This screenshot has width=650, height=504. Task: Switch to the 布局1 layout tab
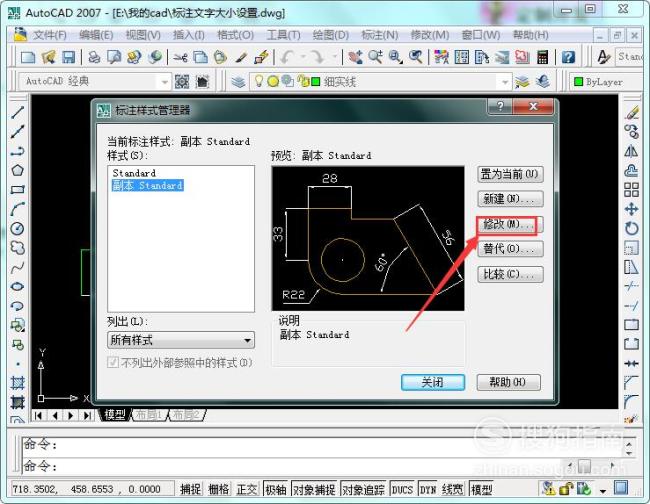pyautogui.click(x=150, y=414)
